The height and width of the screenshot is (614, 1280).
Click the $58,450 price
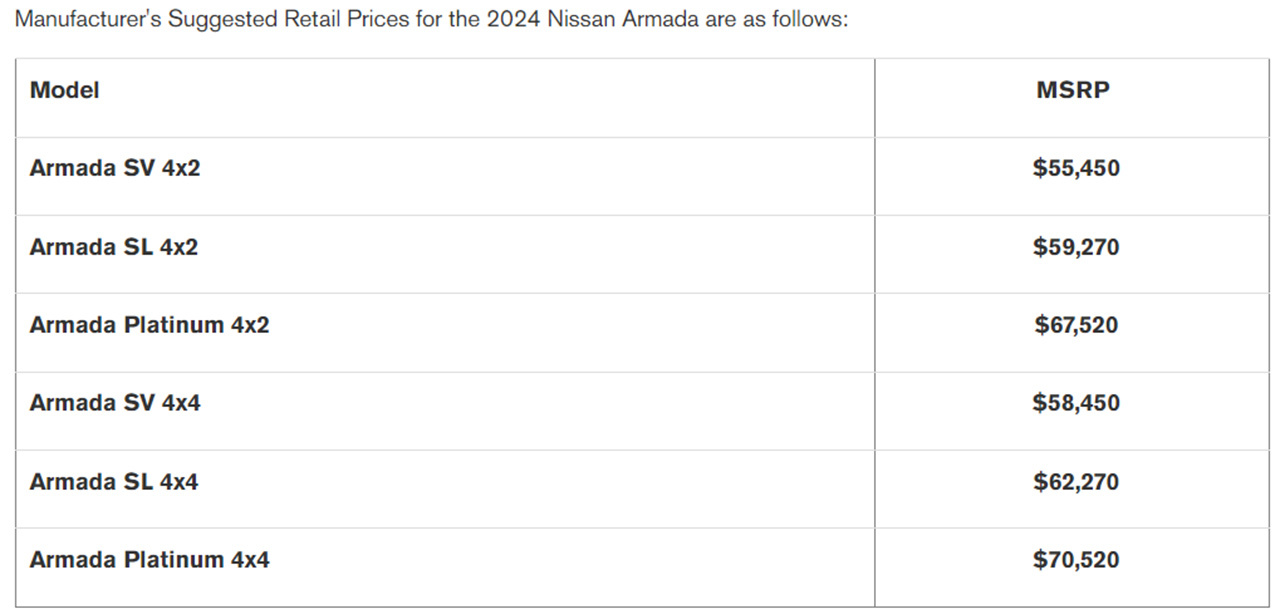pos(1076,403)
